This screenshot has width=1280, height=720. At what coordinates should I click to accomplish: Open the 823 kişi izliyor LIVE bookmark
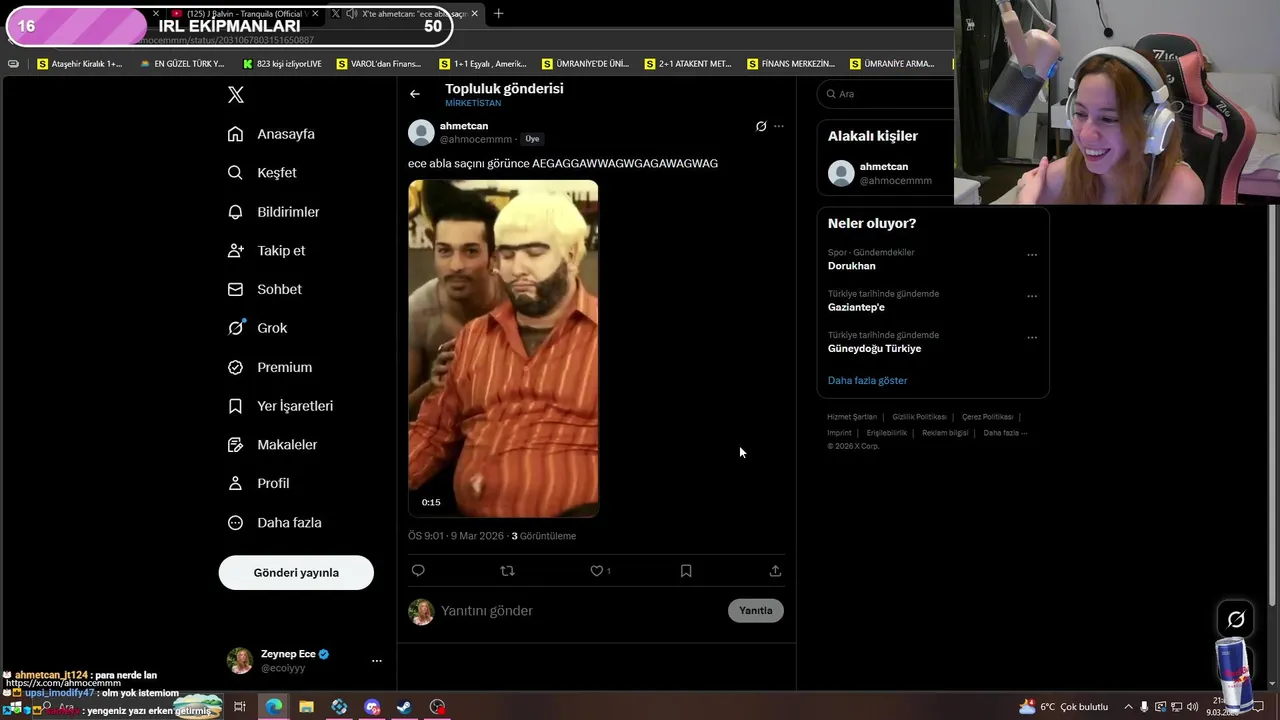(x=282, y=64)
